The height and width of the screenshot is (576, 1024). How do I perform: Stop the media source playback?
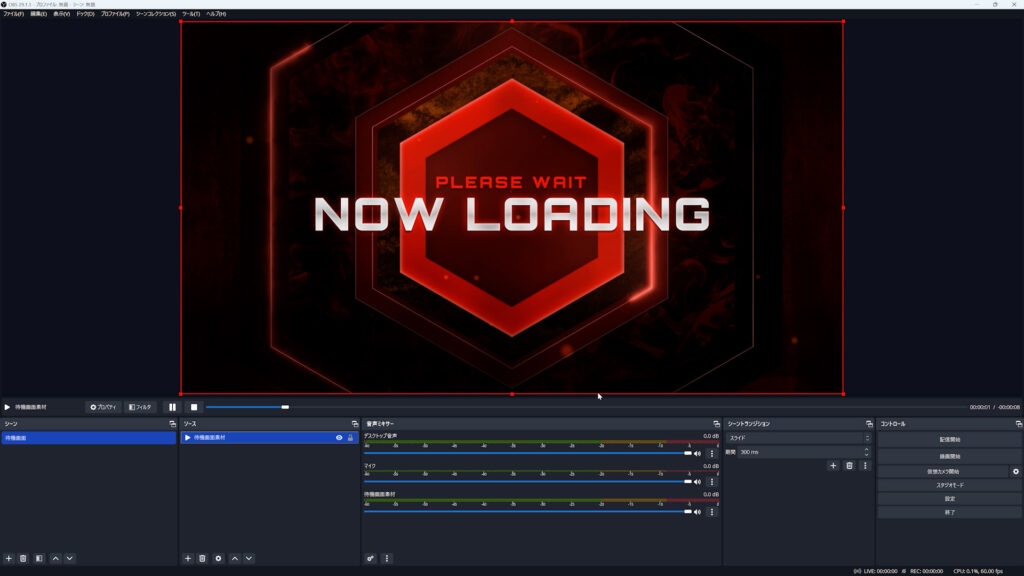click(x=194, y=407)
